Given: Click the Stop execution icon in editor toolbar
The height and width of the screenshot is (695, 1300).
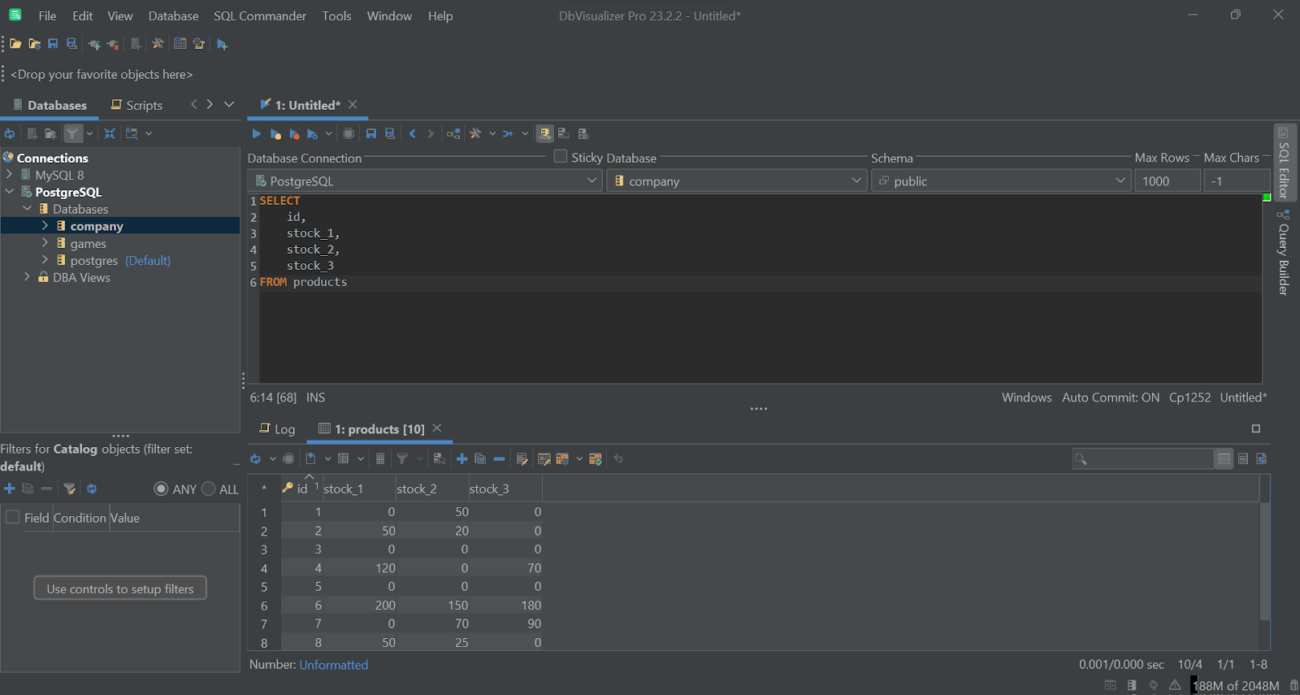Looking at the screenshot, I should tap(348, 133).
